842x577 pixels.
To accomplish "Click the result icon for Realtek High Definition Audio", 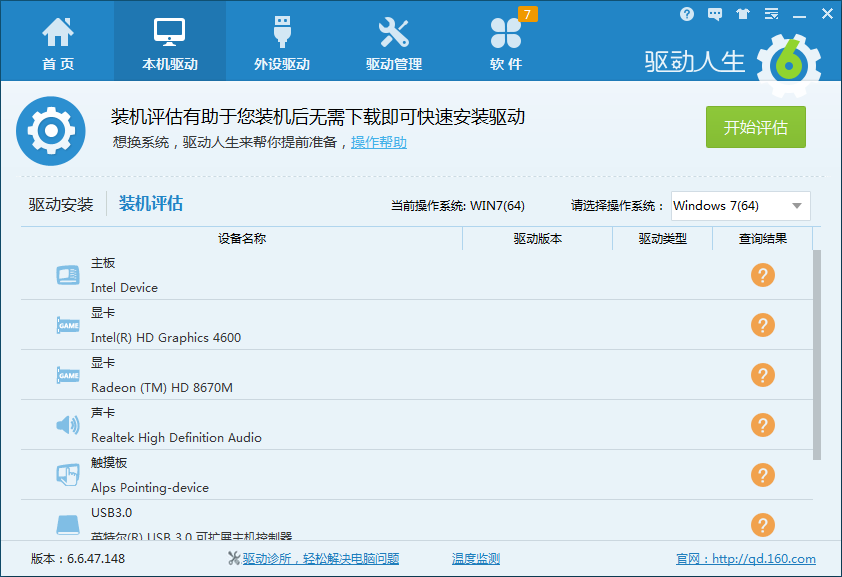I will [x=762, y=425].
